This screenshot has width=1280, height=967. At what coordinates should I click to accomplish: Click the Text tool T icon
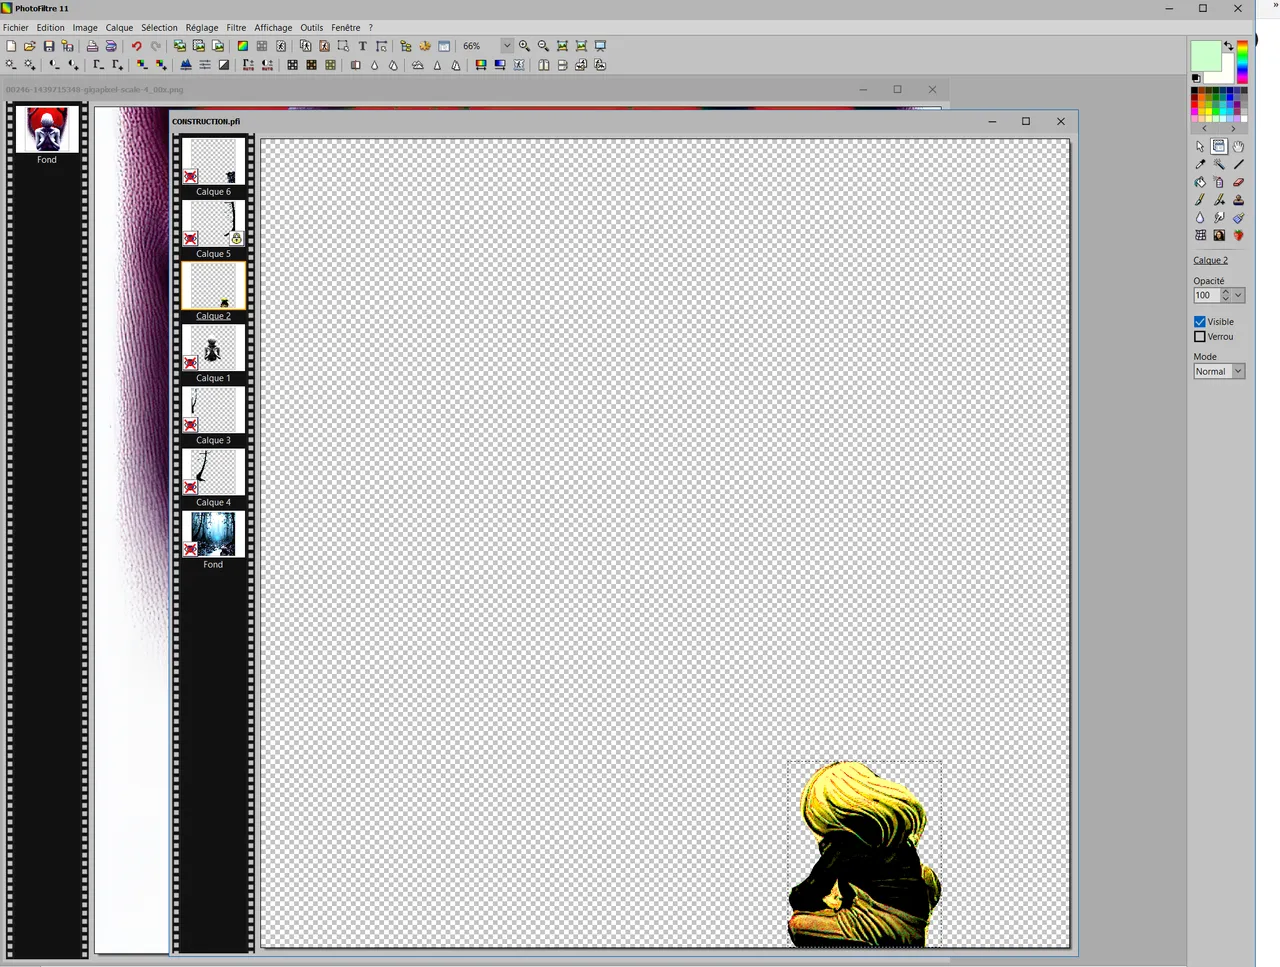coord(362,46)
